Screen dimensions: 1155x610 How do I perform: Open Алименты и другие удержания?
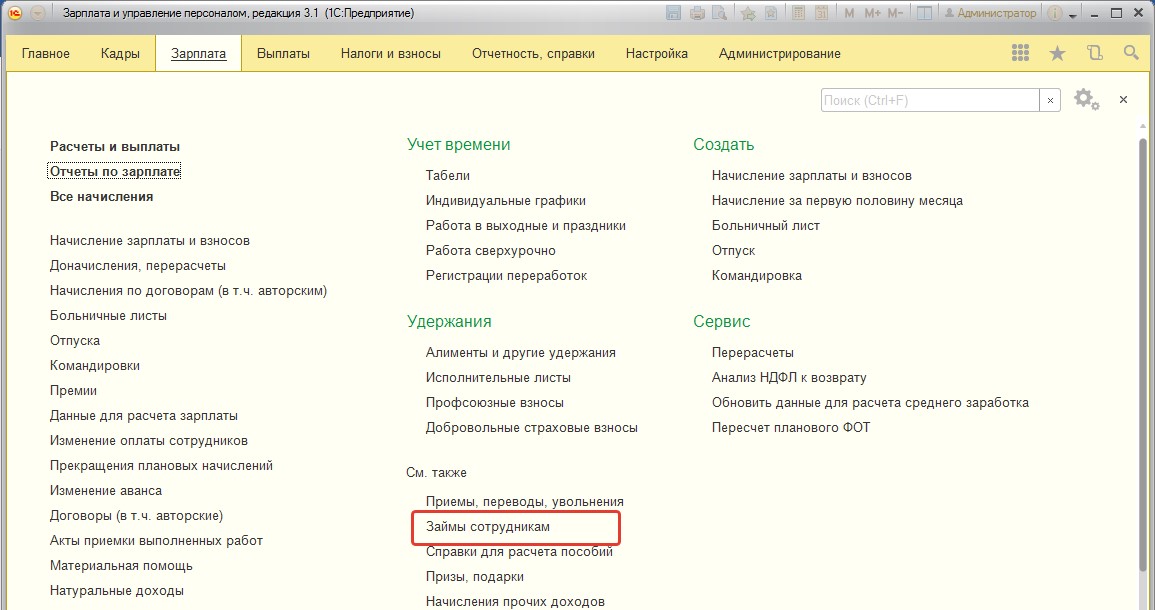coord(521,353)
